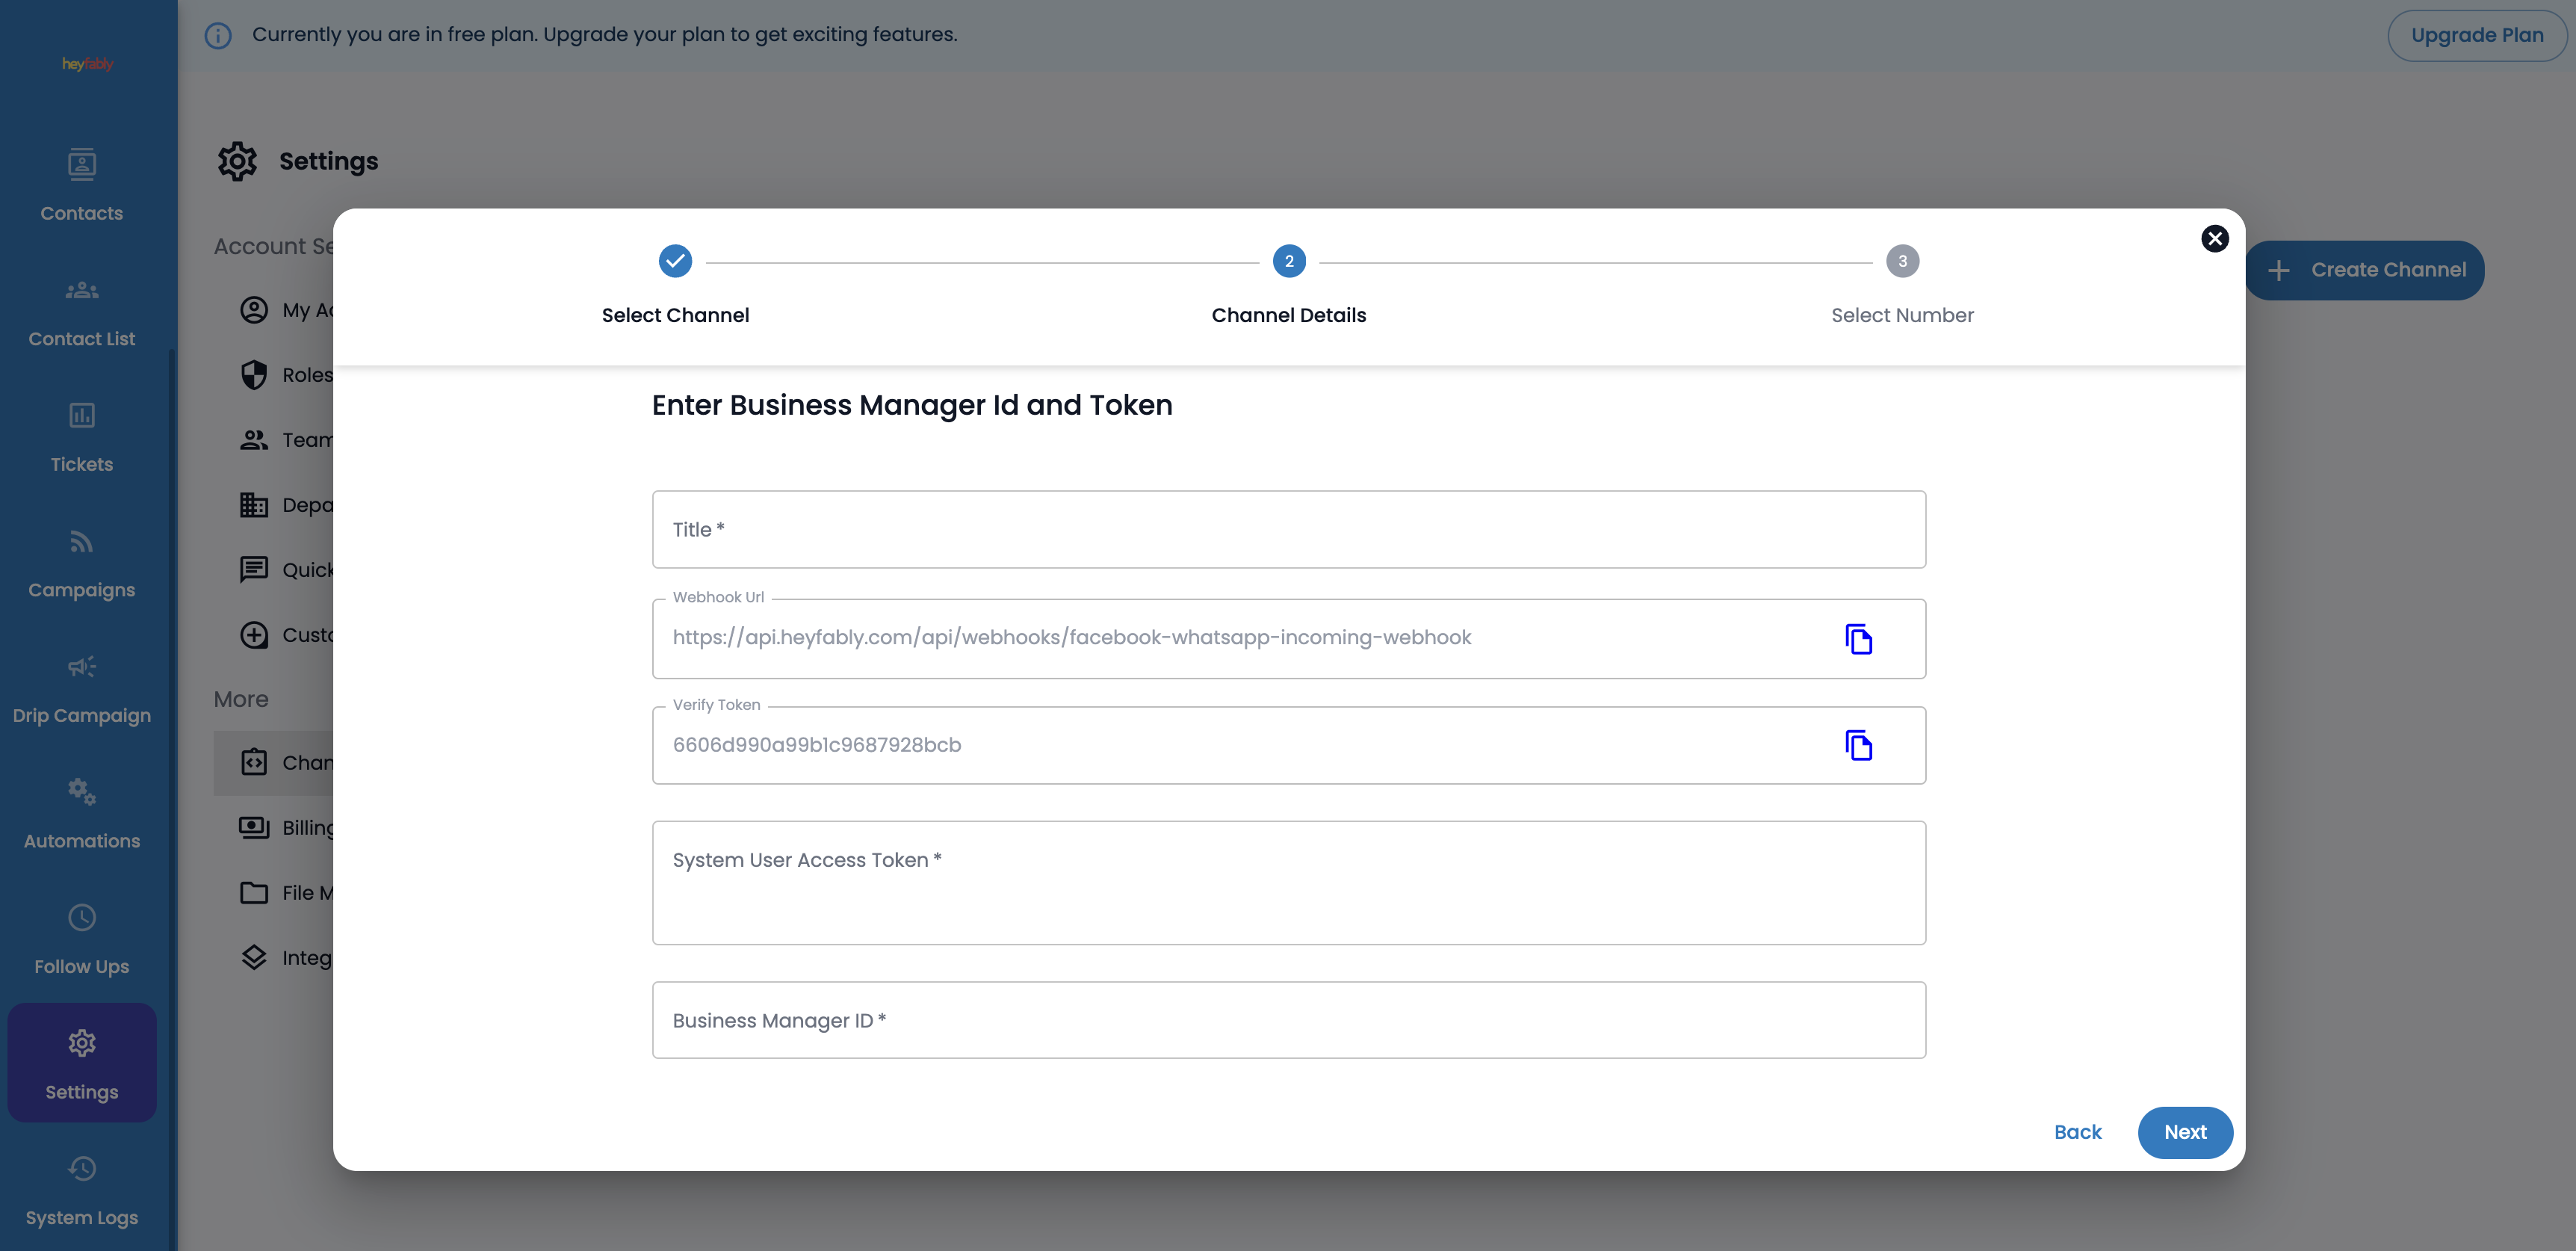
Task: Click the Title input field
Action: coord(1288,529)
